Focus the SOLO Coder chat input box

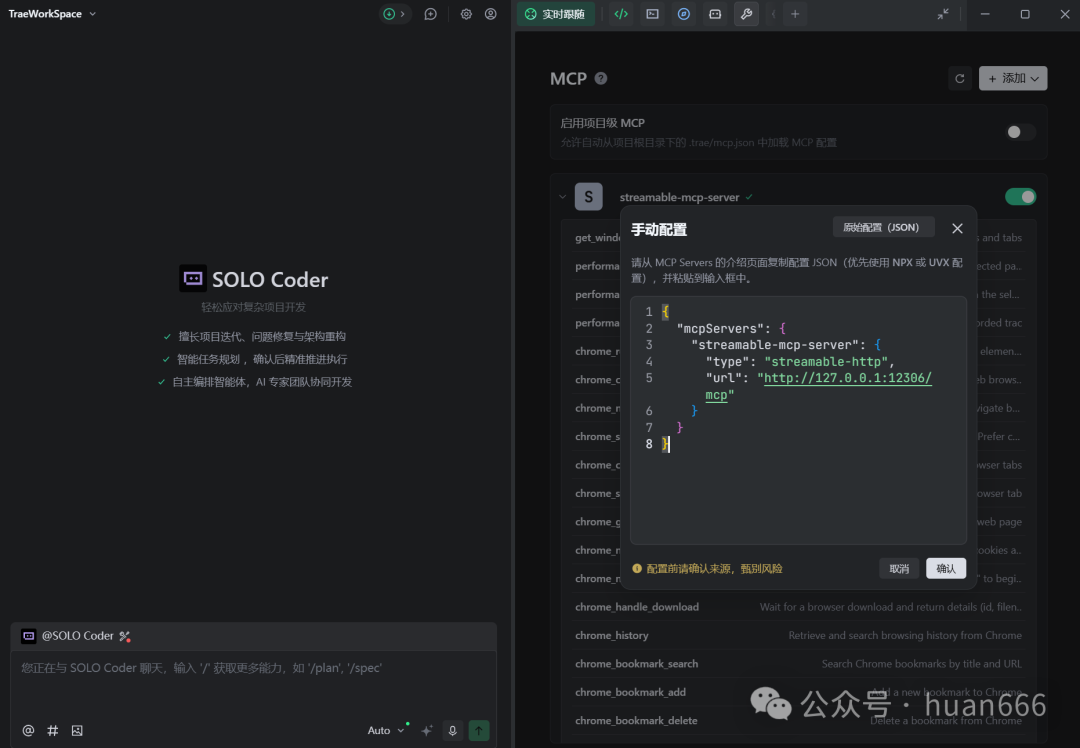(253, 682)
